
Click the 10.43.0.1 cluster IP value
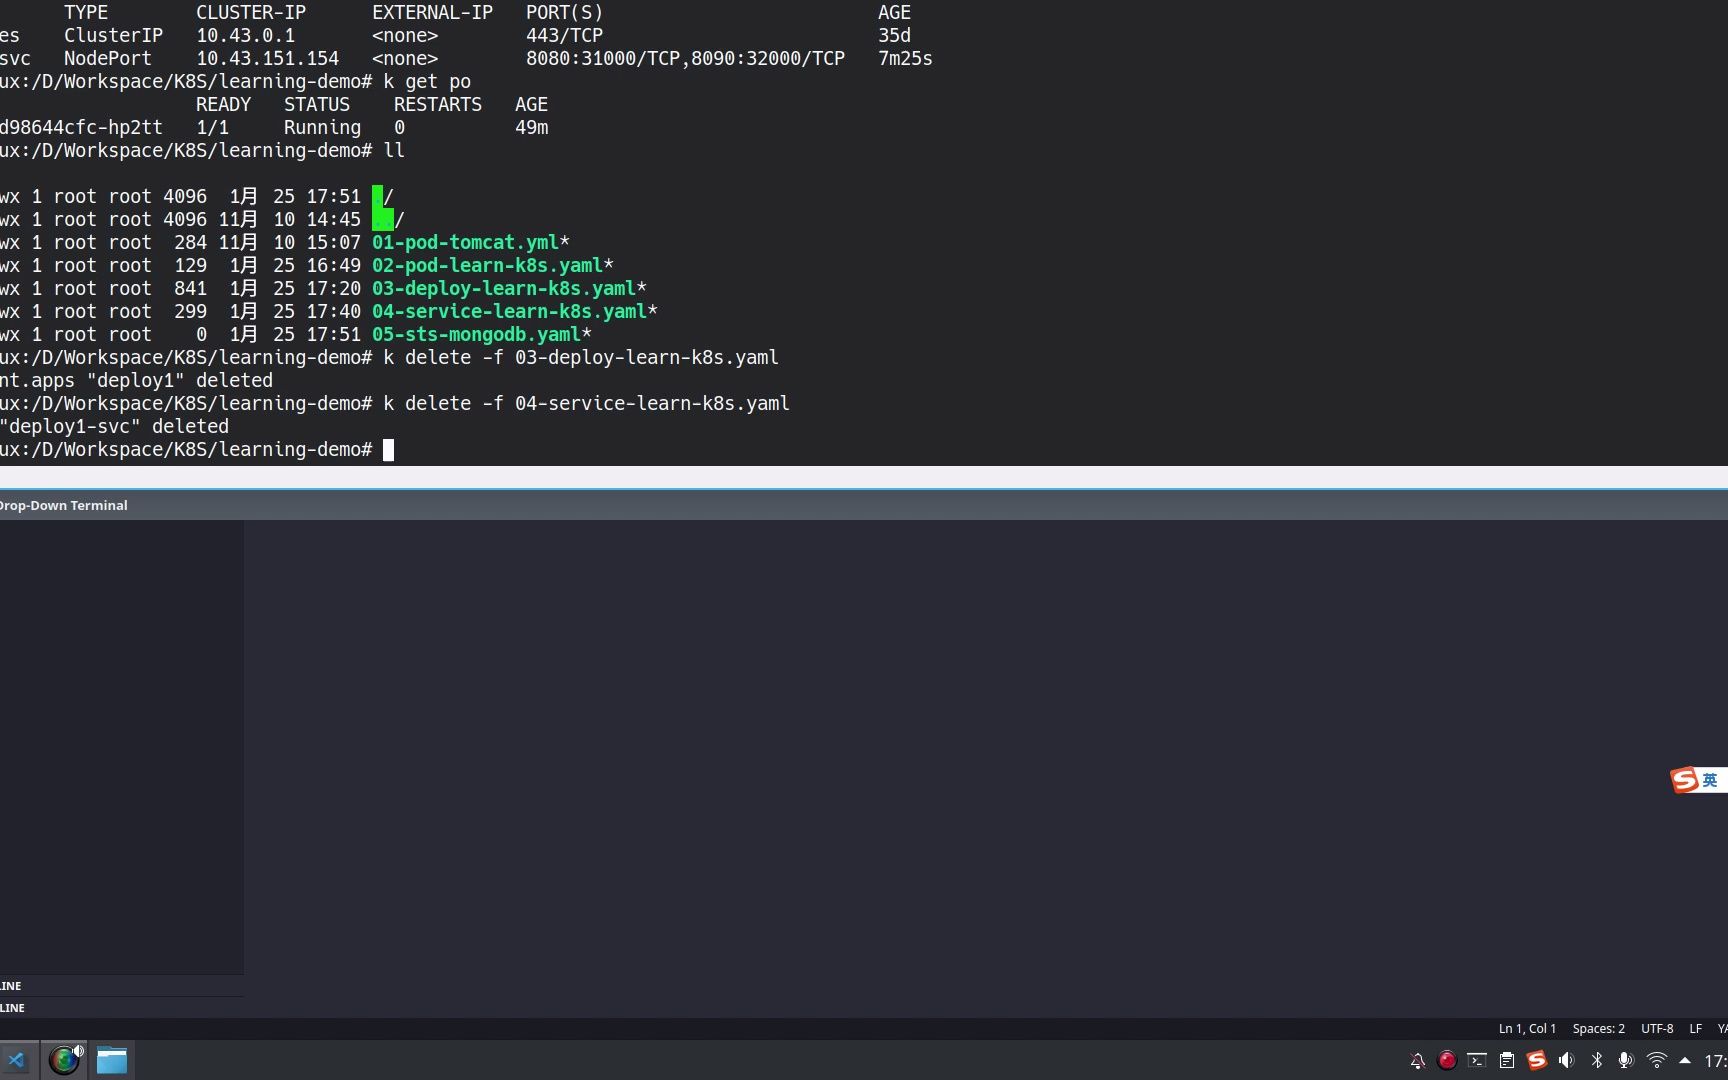[x=245, y=35]
